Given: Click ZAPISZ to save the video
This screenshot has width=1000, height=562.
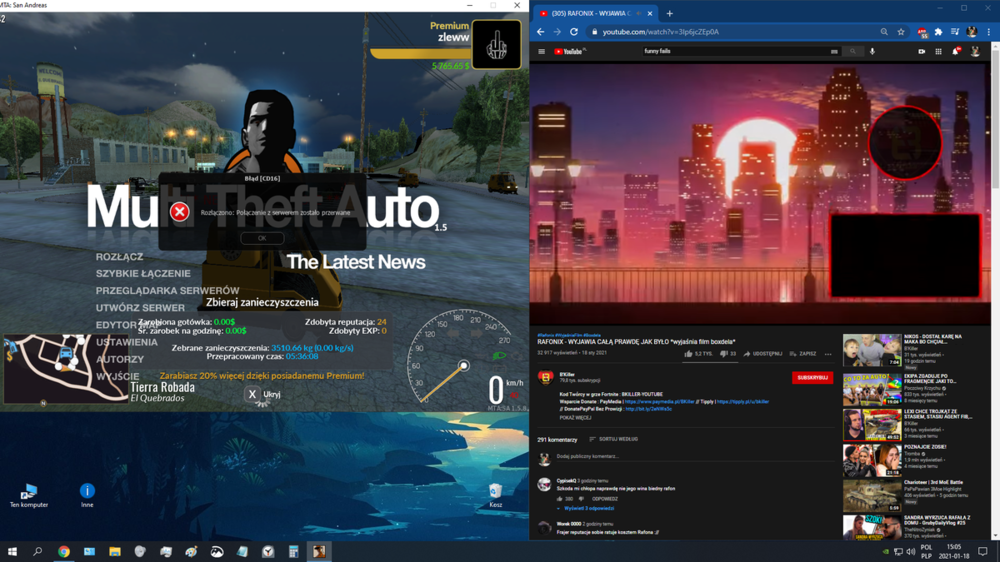Looking at the screenshot, I should (x=803, y=354).
